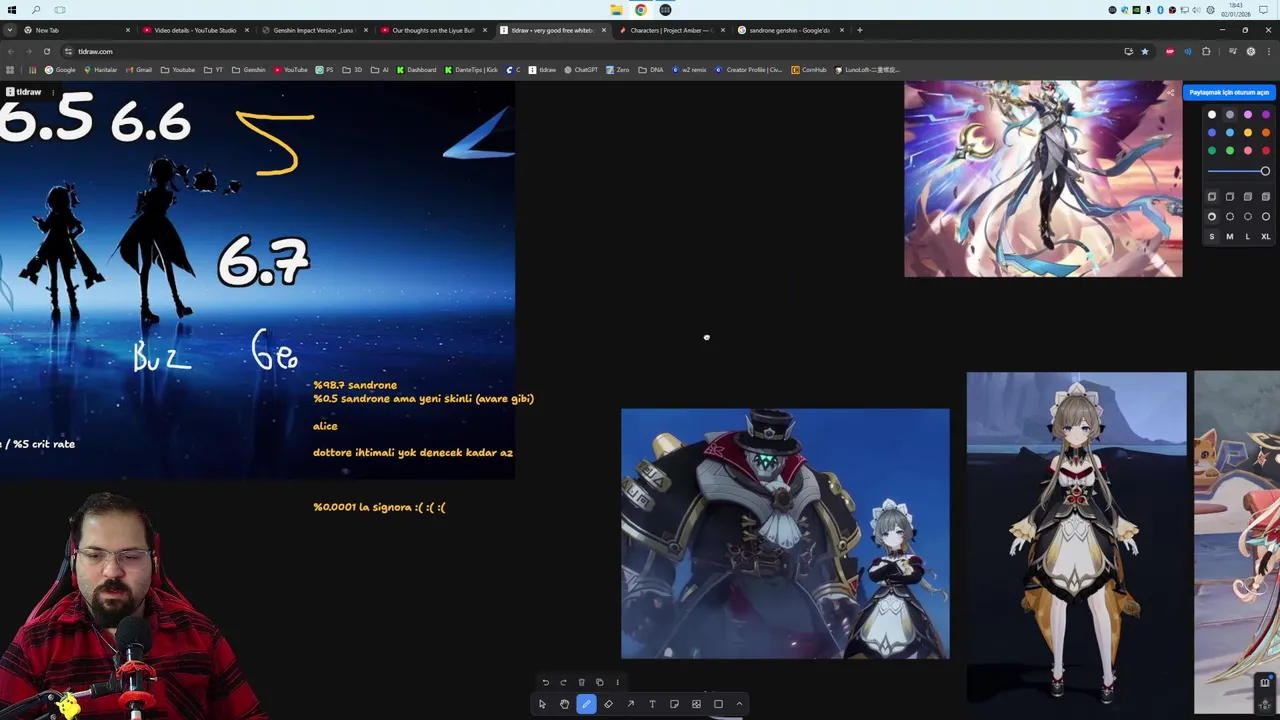The height and width of the screenshot is (720, 1280).
Task: Pick the red color swatch
Action: 1266,150
